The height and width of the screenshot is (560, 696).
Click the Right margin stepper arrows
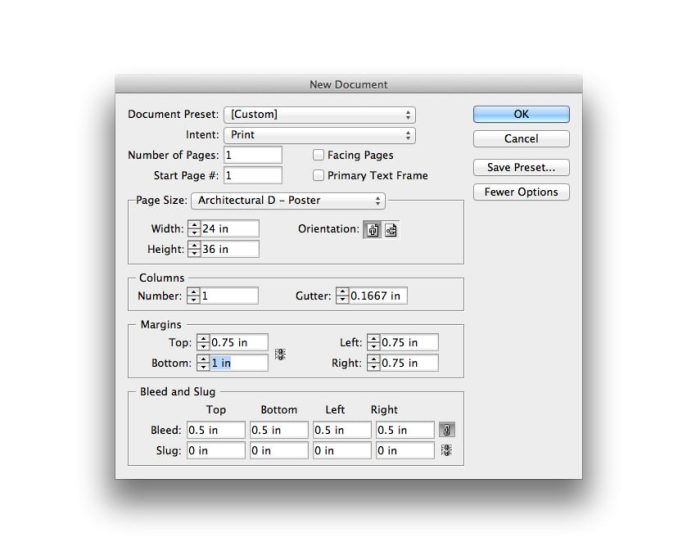click(x=373, y=363)
